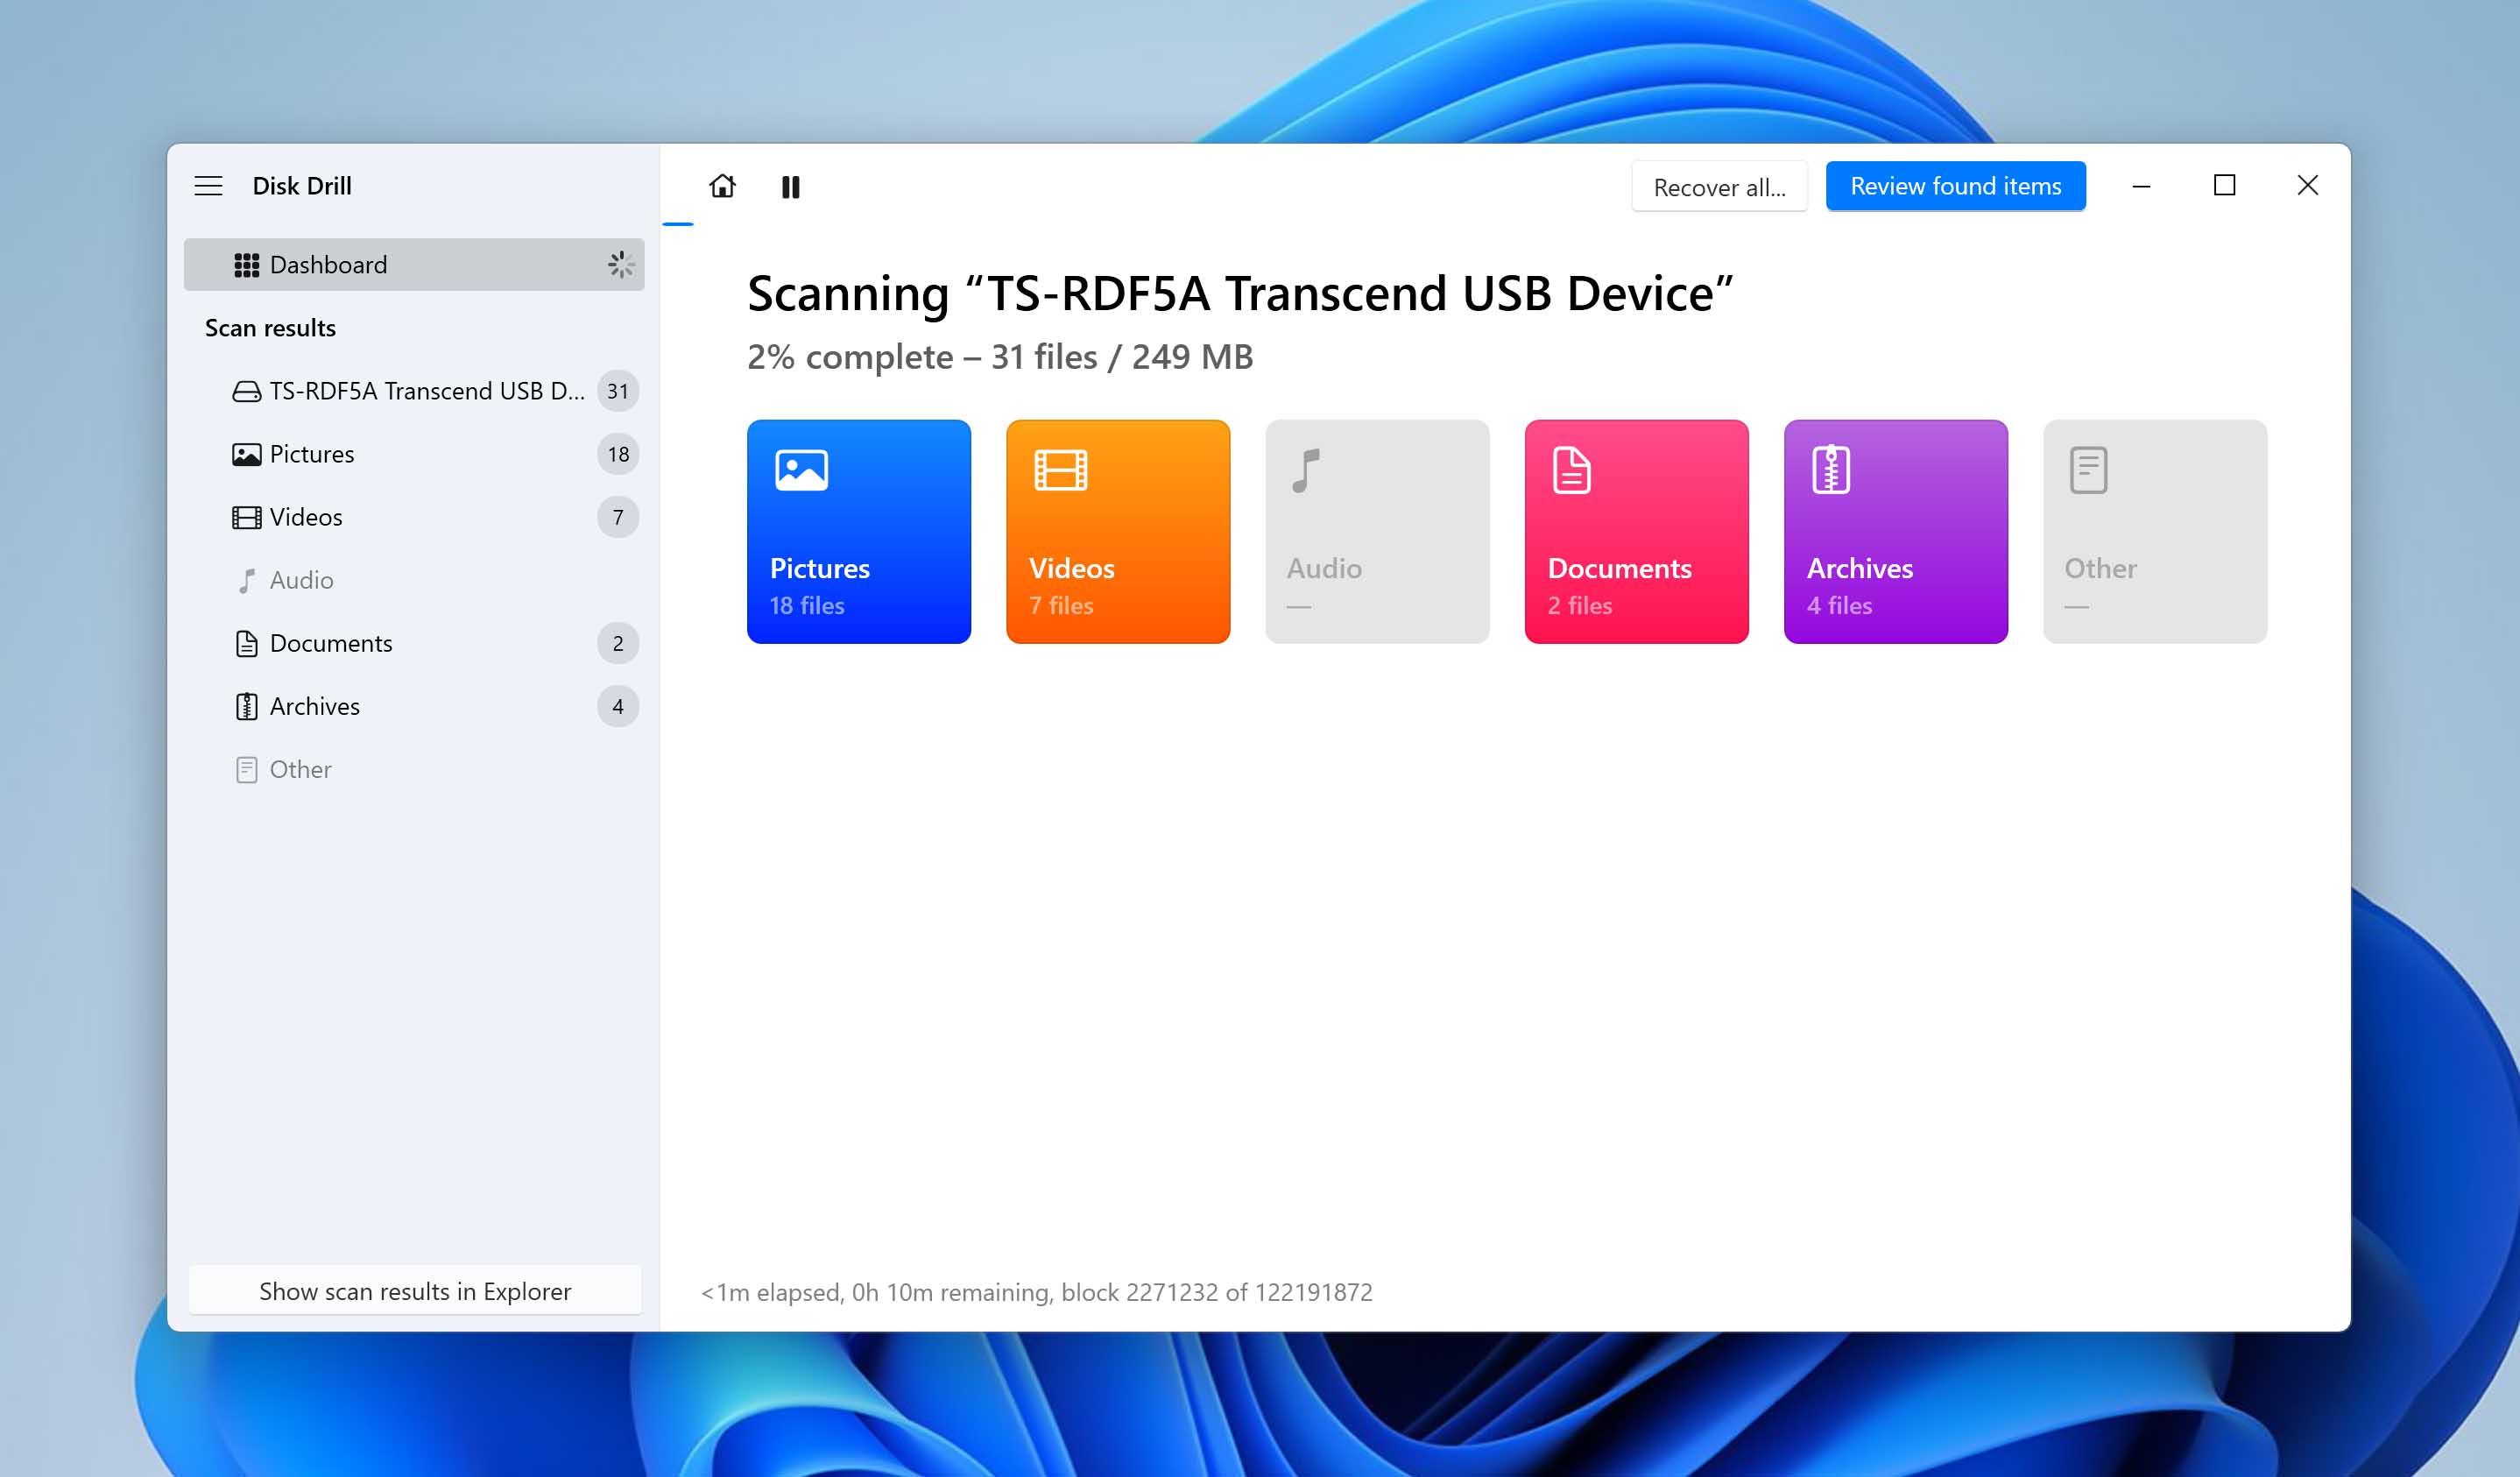Click the sidebar Pictures icon

click(x=246, y=454)
